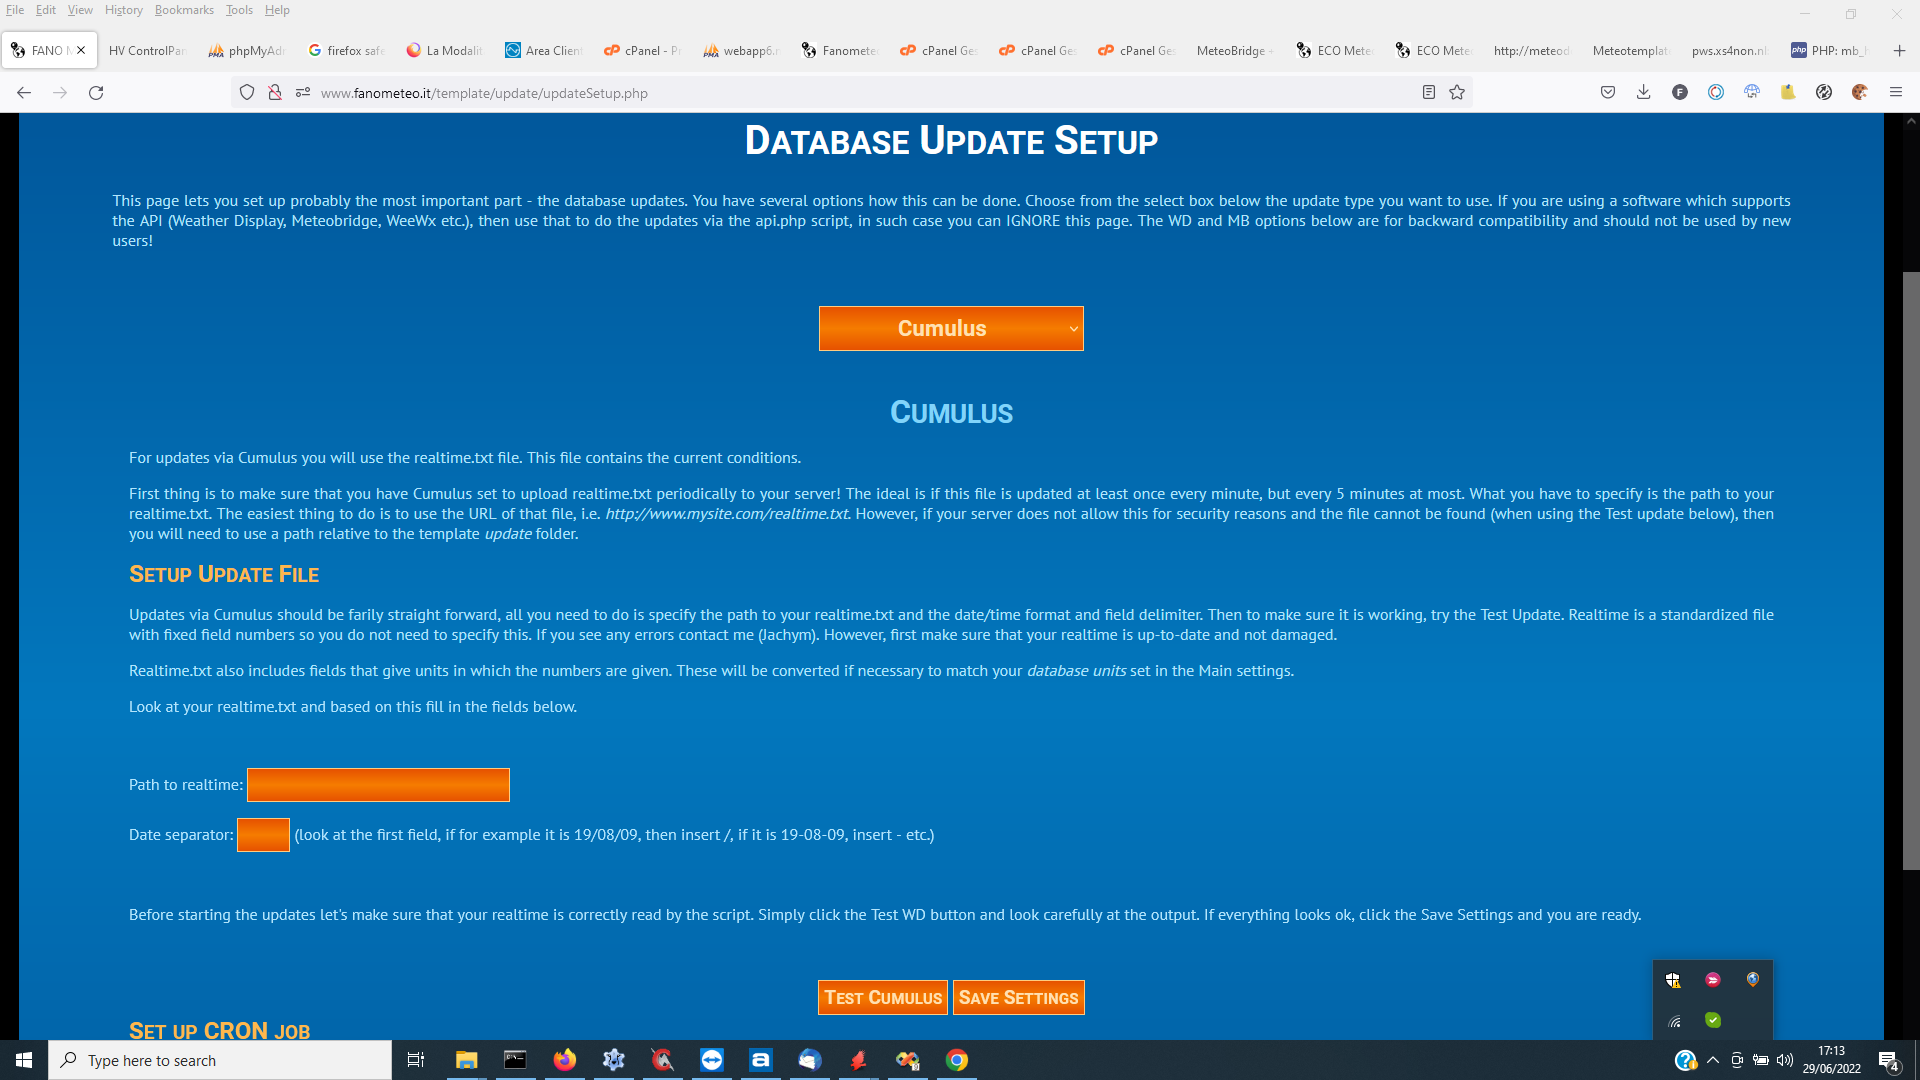Open Google Chrome from the taskbar
Screen dimensions: 1920x1080
click(x=957, y=1060)
